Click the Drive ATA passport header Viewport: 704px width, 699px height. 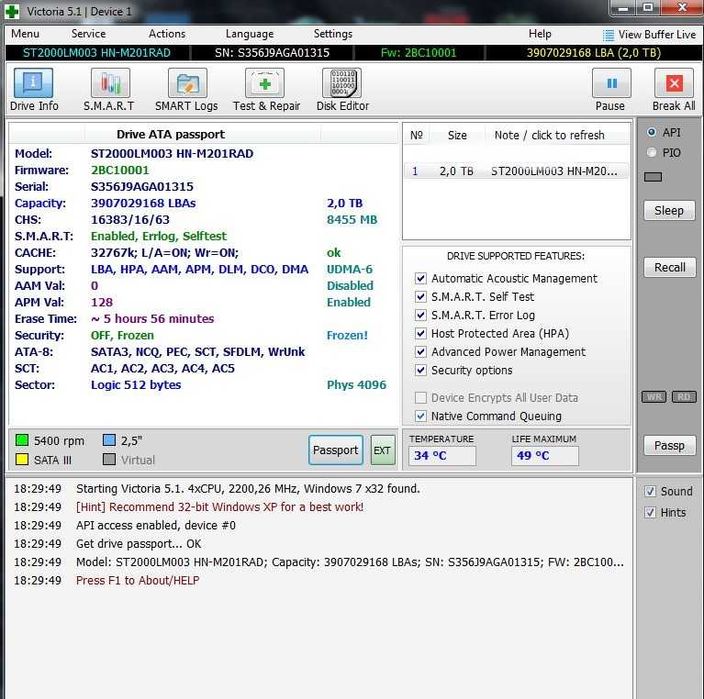(171, 134)
